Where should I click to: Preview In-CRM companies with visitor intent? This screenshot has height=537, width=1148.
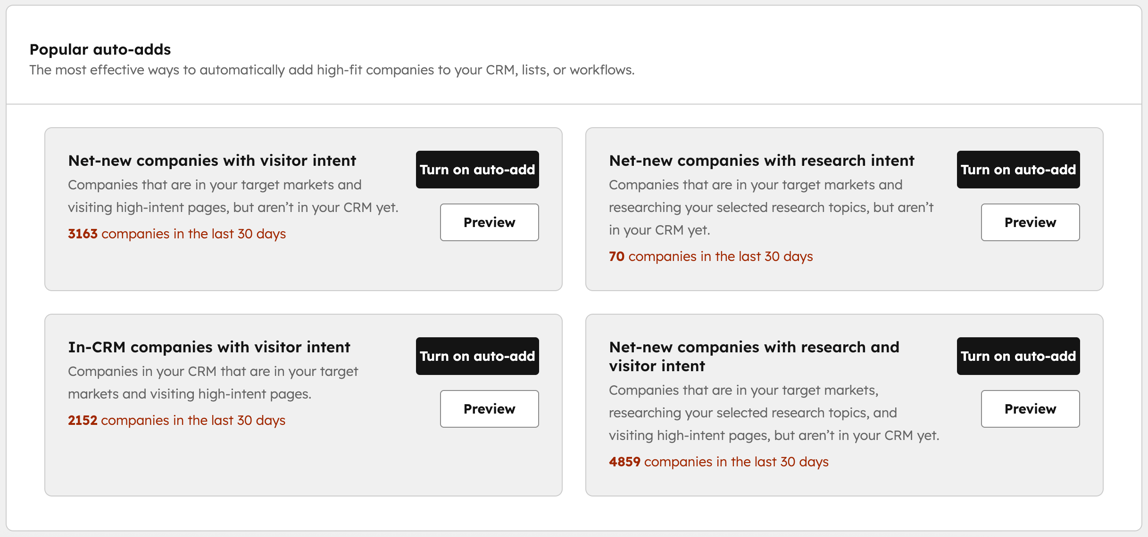click(x=489, y=409)
